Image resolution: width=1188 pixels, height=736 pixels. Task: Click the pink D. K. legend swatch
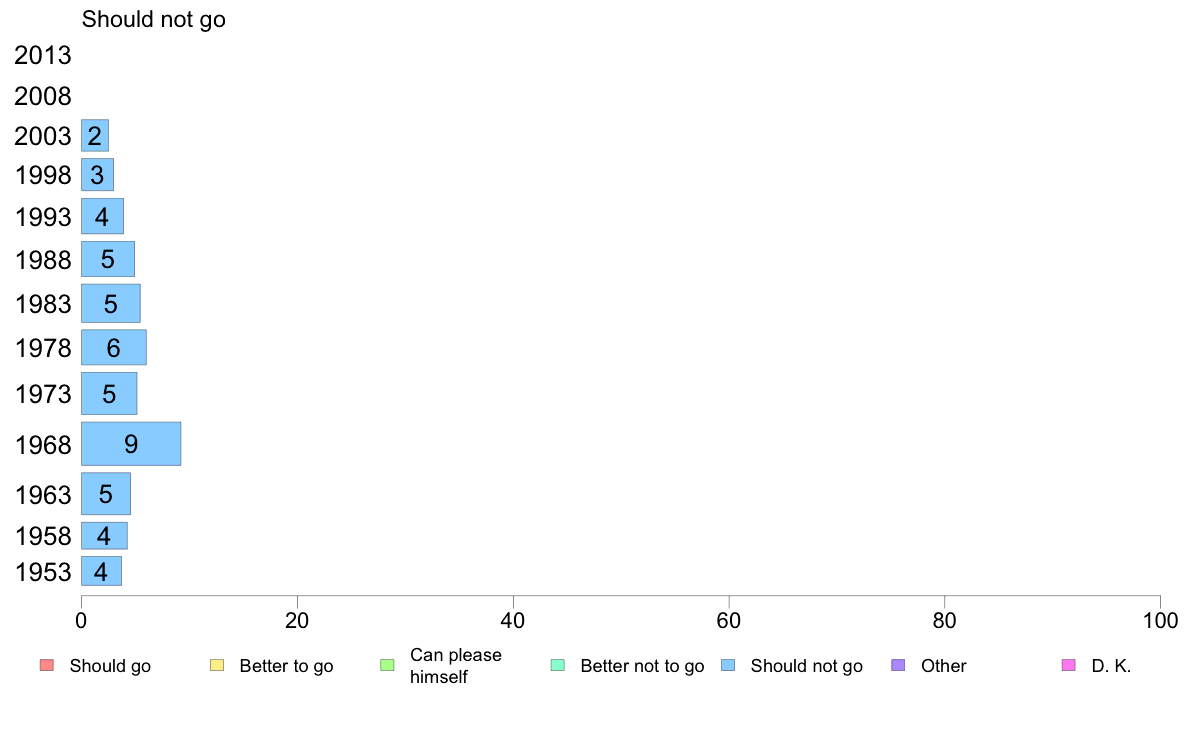click(x=1068, y=666)
